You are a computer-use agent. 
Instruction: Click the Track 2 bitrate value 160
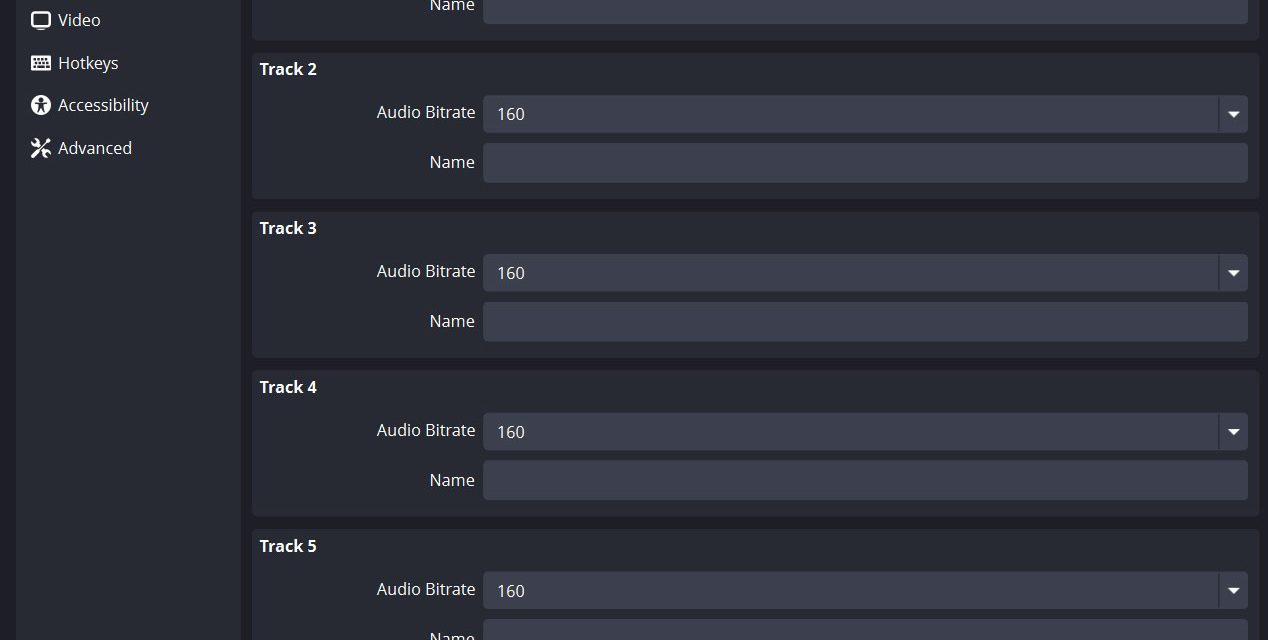511,114
